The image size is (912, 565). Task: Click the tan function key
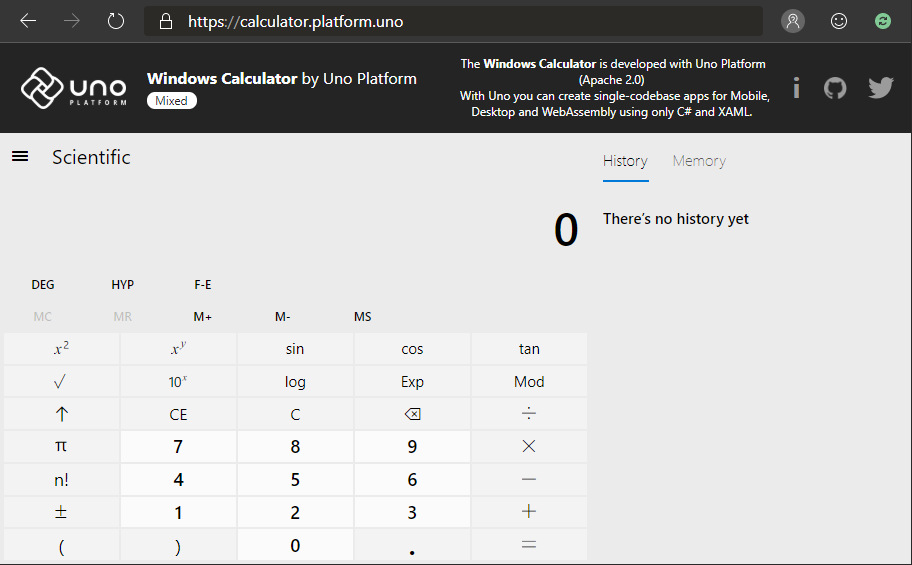529,349
